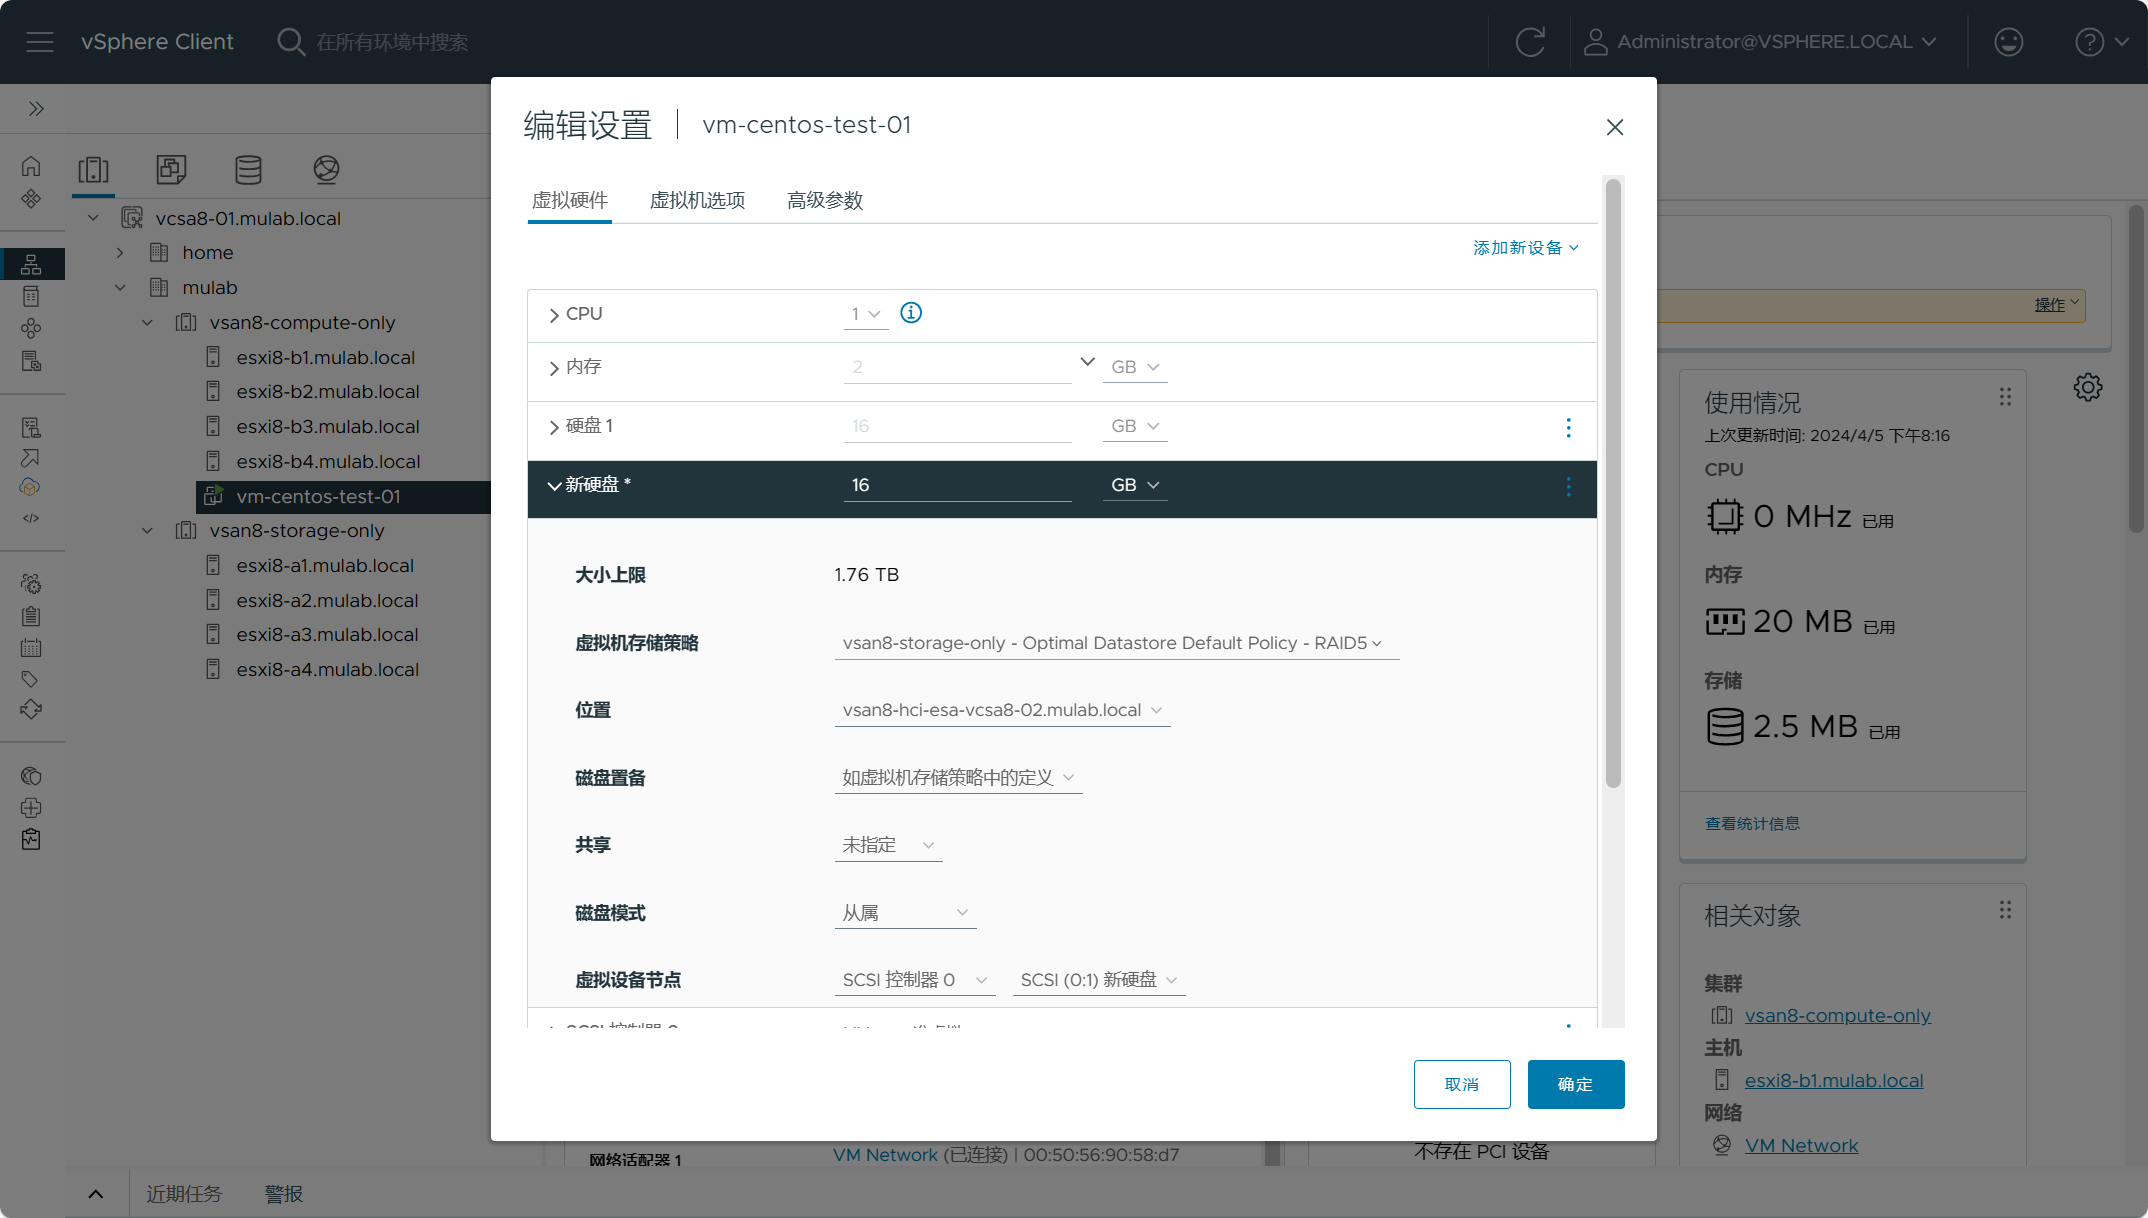Screen dimensions: 2148x1218
Task: Click the dialog vertical scrollbar
Action: pos(1613,484)
